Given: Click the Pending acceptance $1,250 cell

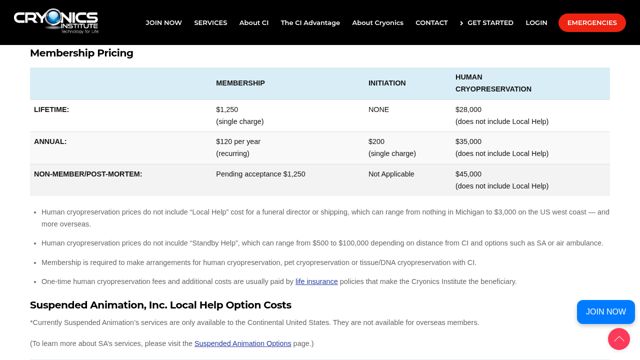Looking at the screenshot, I should click(x=260, y=174).
